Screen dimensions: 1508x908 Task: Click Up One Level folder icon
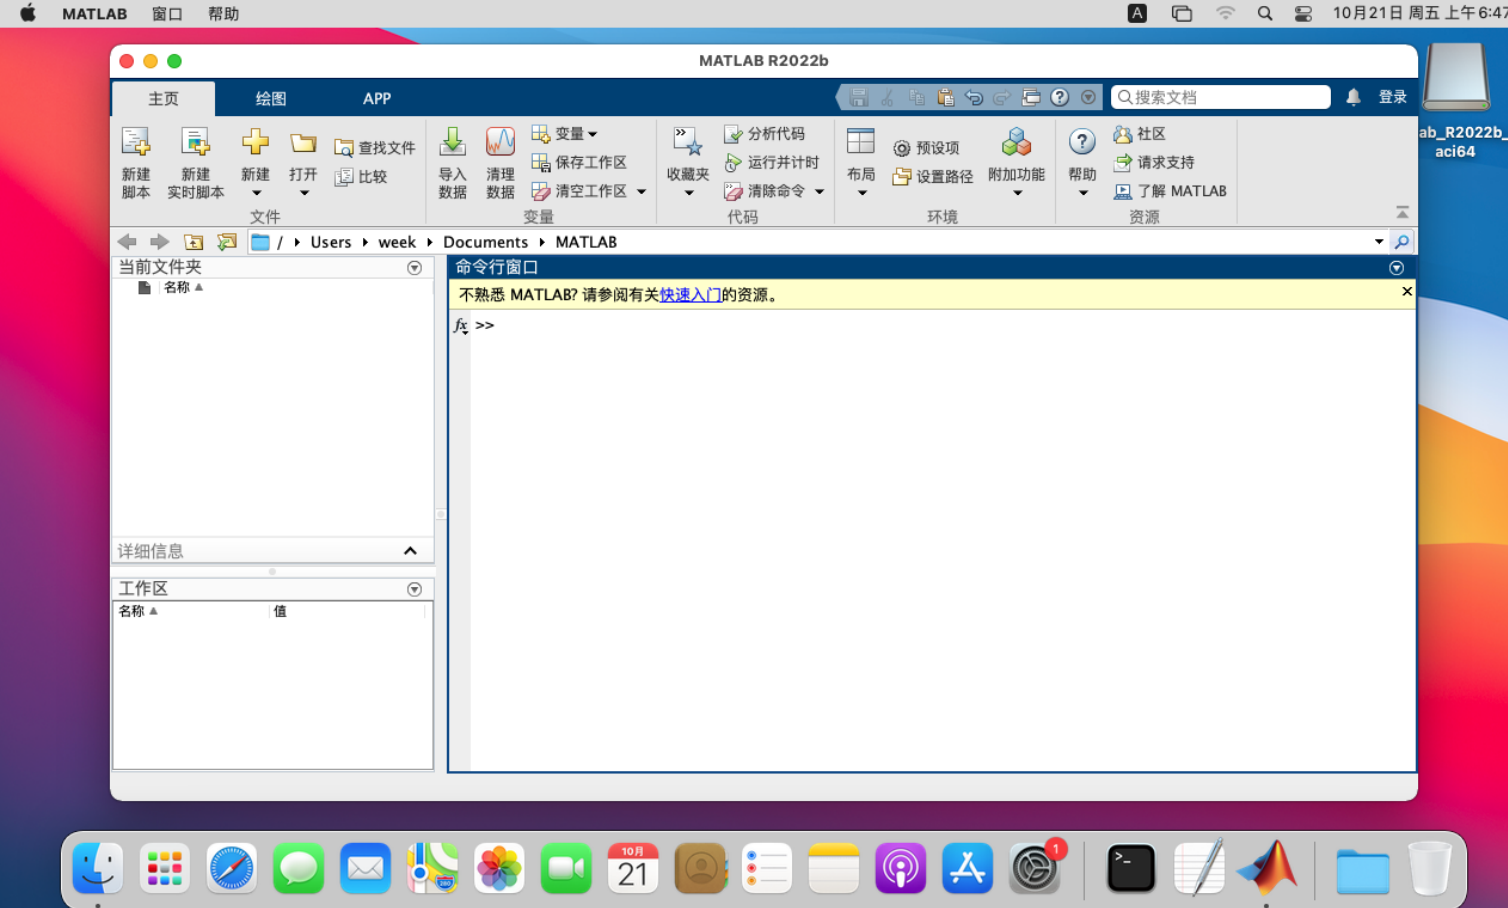click(193, 242)
